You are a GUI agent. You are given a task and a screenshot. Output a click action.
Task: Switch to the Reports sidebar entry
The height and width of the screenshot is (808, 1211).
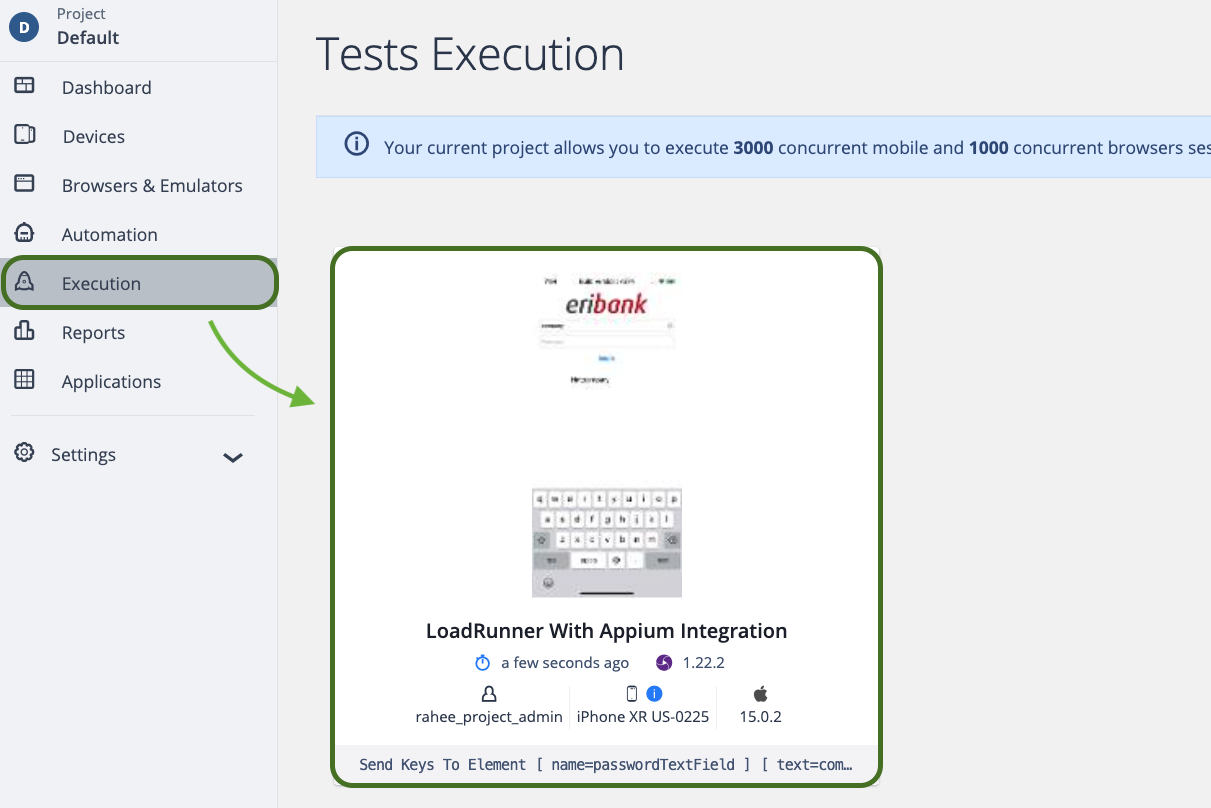point(94,332)
